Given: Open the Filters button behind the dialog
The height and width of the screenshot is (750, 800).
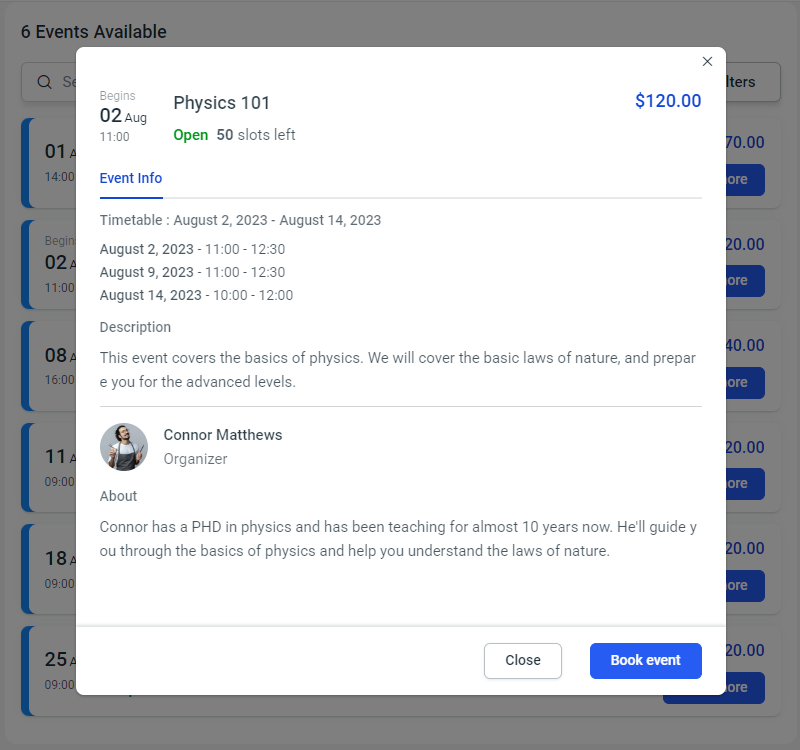Looking at the screenshot, I should (752, 82).
